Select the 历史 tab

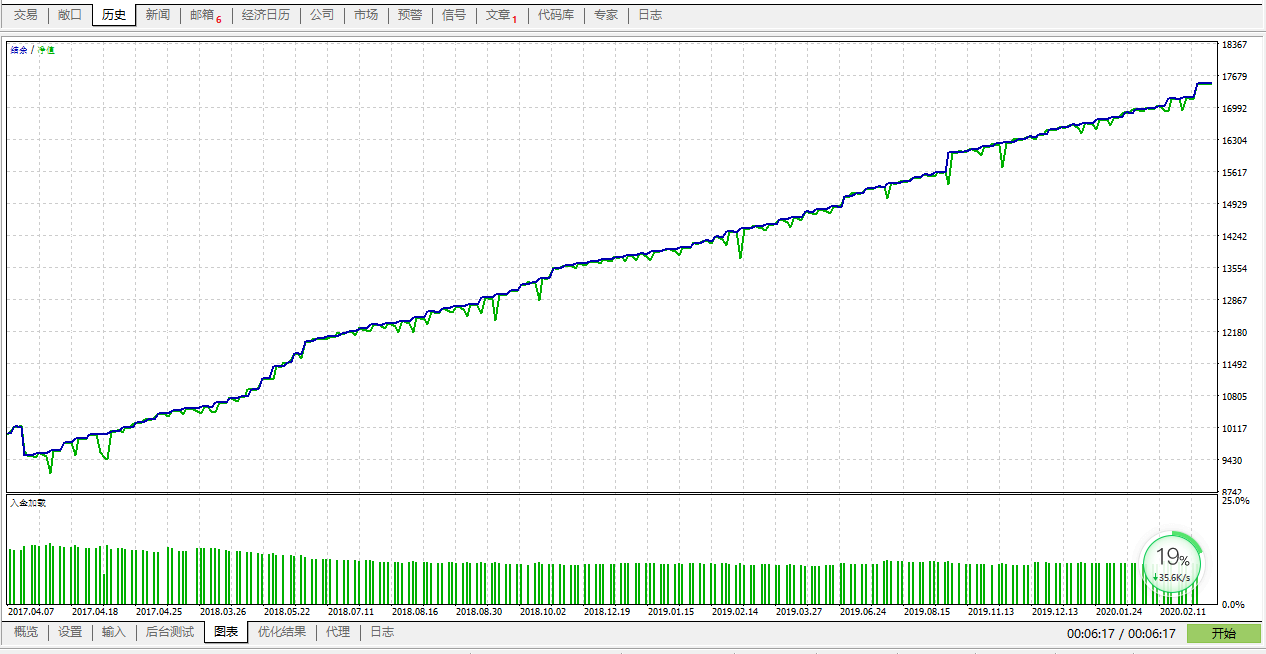[114, 15]
